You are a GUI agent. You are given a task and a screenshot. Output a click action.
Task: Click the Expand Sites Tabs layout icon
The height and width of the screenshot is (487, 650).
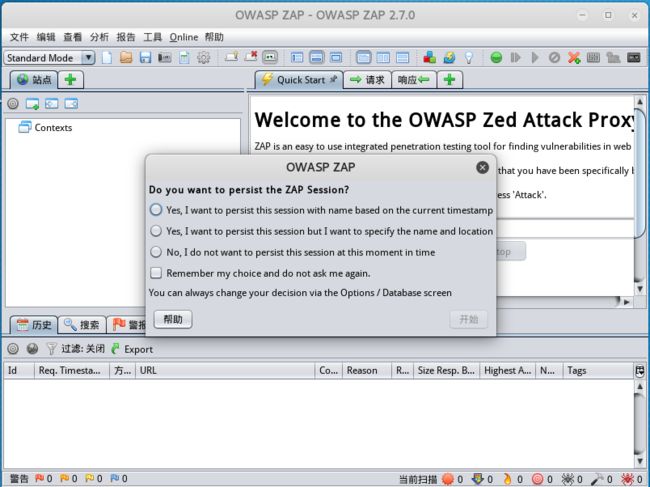(x=297, y=57)
